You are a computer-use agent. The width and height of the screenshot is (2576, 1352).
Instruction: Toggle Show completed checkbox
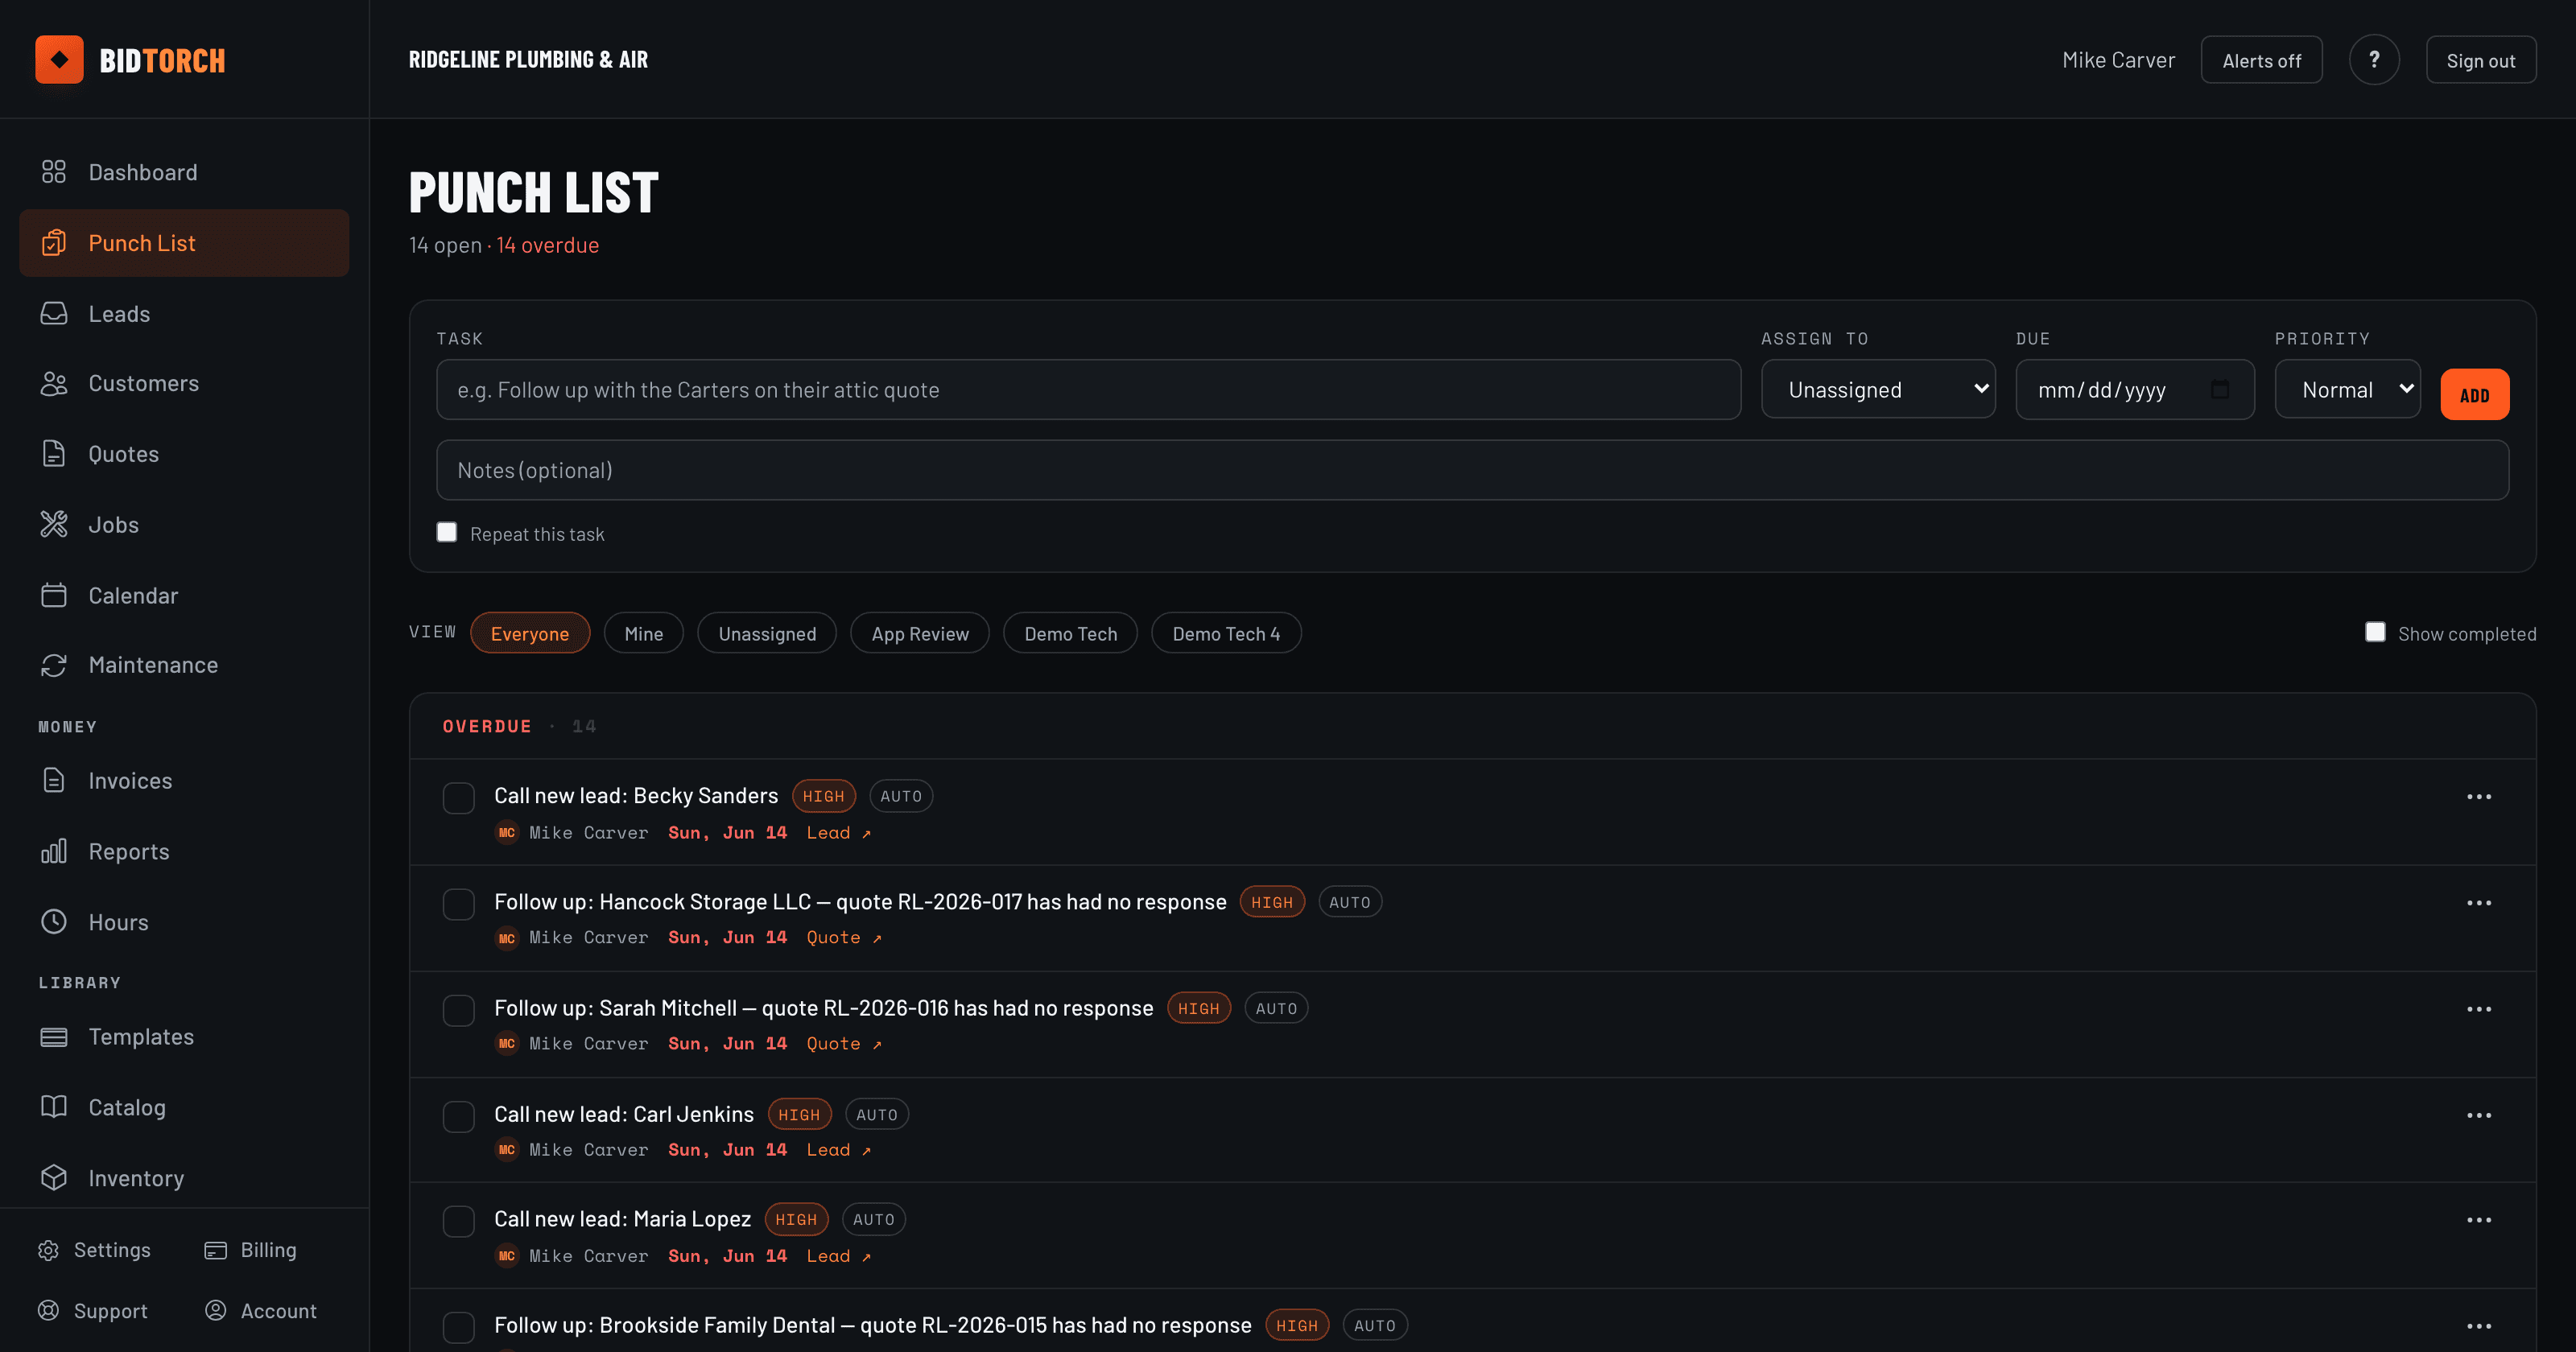(2375, 632)
